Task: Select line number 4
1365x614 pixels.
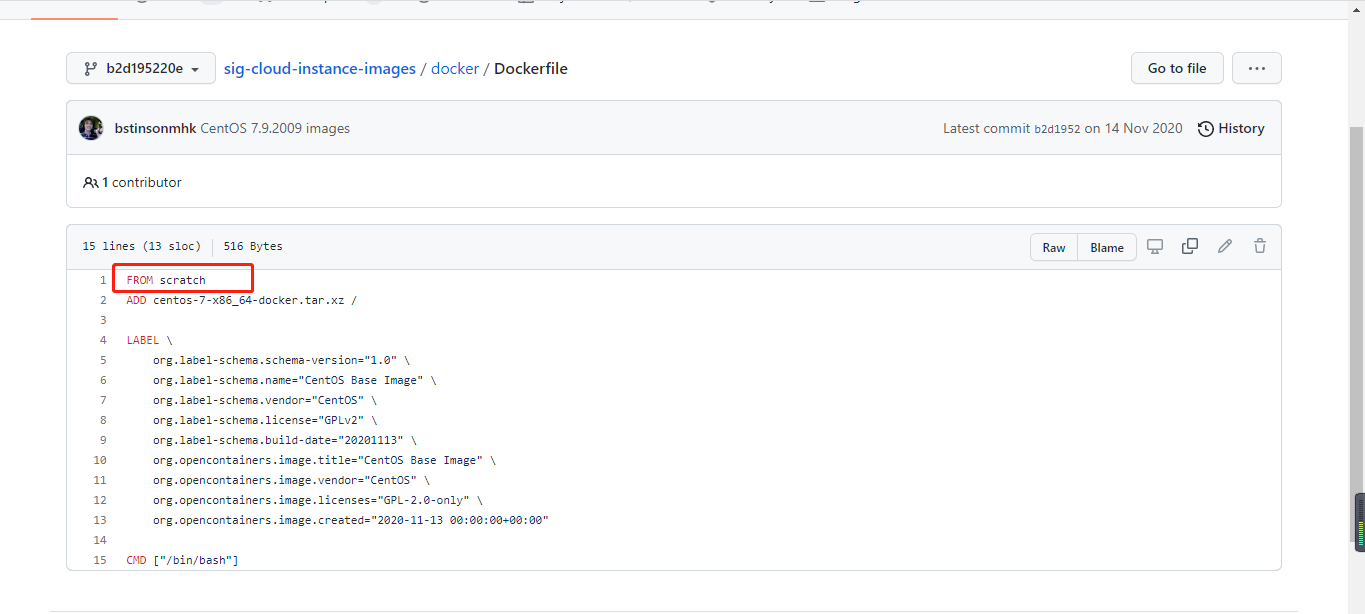Action: pos(102,340)
